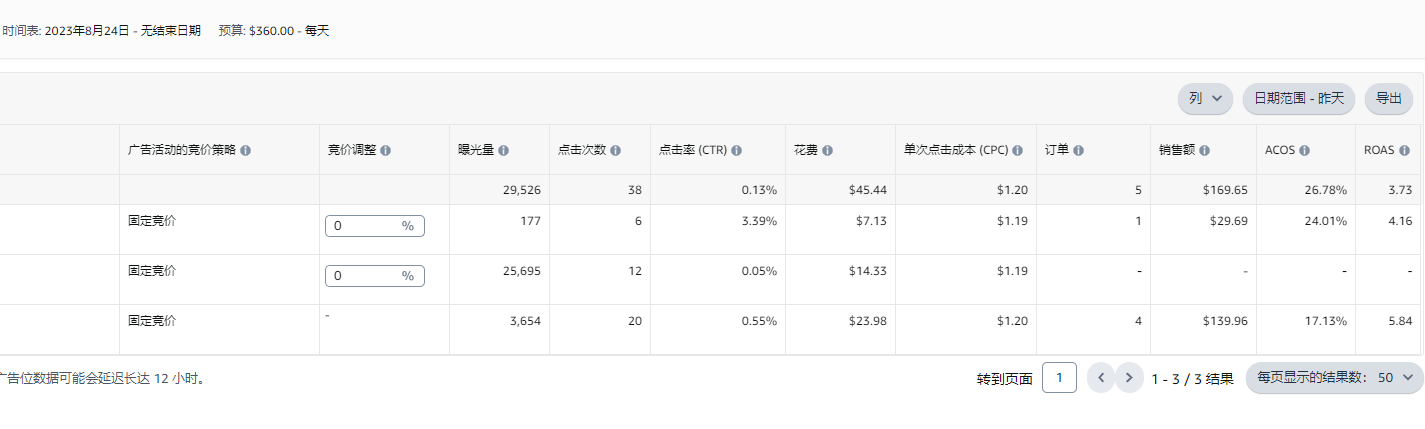Click info icon beside 订单 header
This screenshot has height=429, width=1425.
coord(1079,150)
